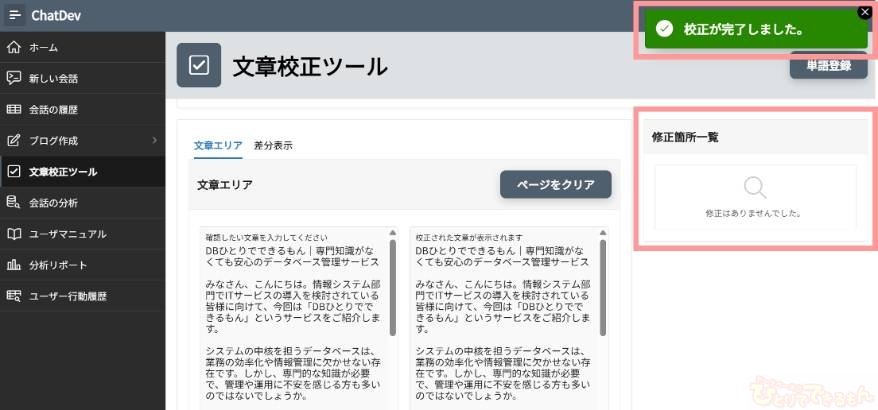Dismiss the 校正が完了しました notification
The width and height of the screenshot is (878, 410).
click(x=865, y=12)
